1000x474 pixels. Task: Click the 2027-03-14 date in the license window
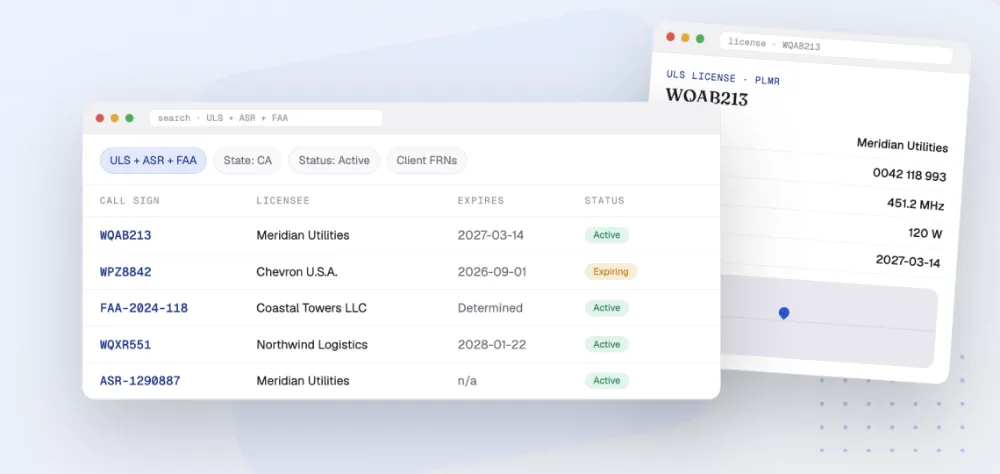pos(908,260)
